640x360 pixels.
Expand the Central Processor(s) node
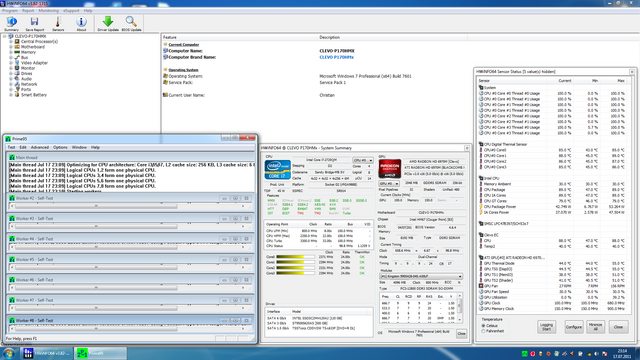(x=11, y=42)
